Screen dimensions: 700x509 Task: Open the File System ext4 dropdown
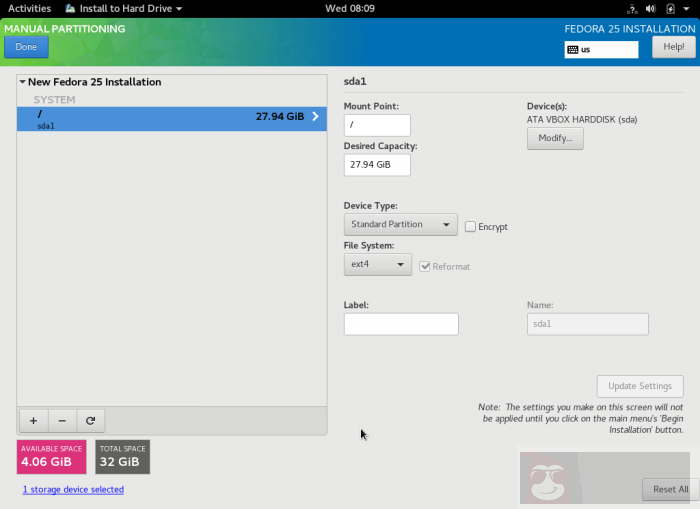(x=378, y=264)
